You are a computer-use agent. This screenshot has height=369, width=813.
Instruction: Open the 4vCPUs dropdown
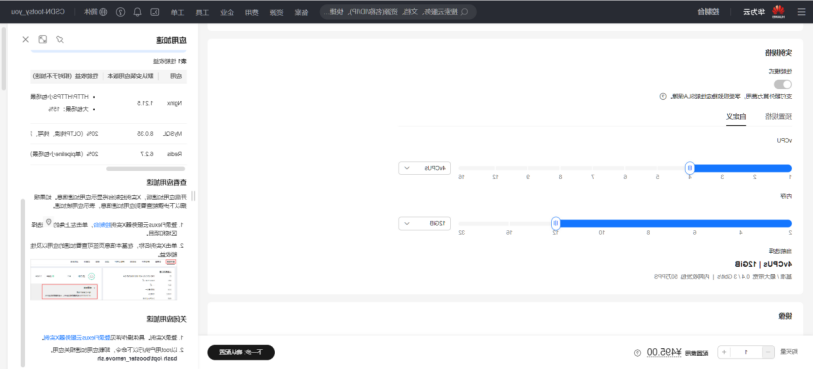pyautogui.click(x=424, y=168)
